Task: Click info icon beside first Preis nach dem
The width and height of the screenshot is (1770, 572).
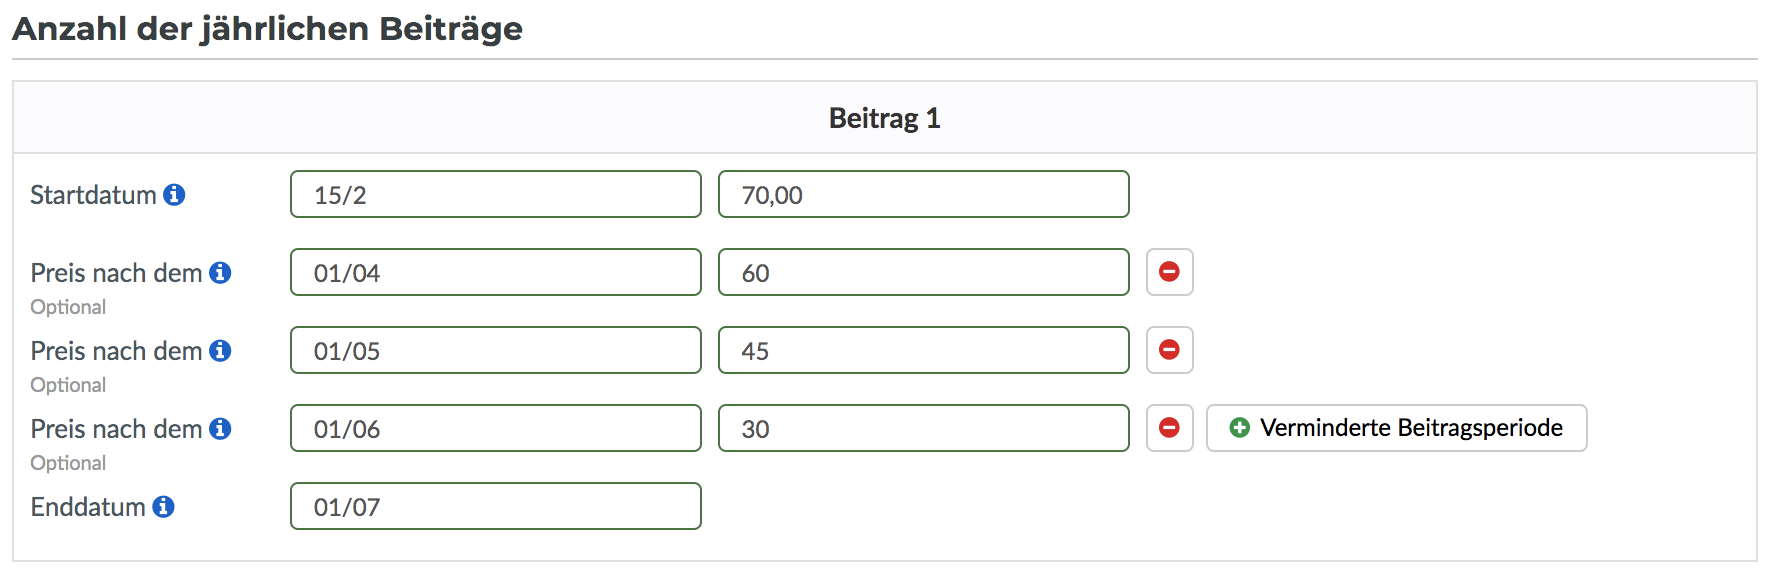Action: [x=220, y=272]
